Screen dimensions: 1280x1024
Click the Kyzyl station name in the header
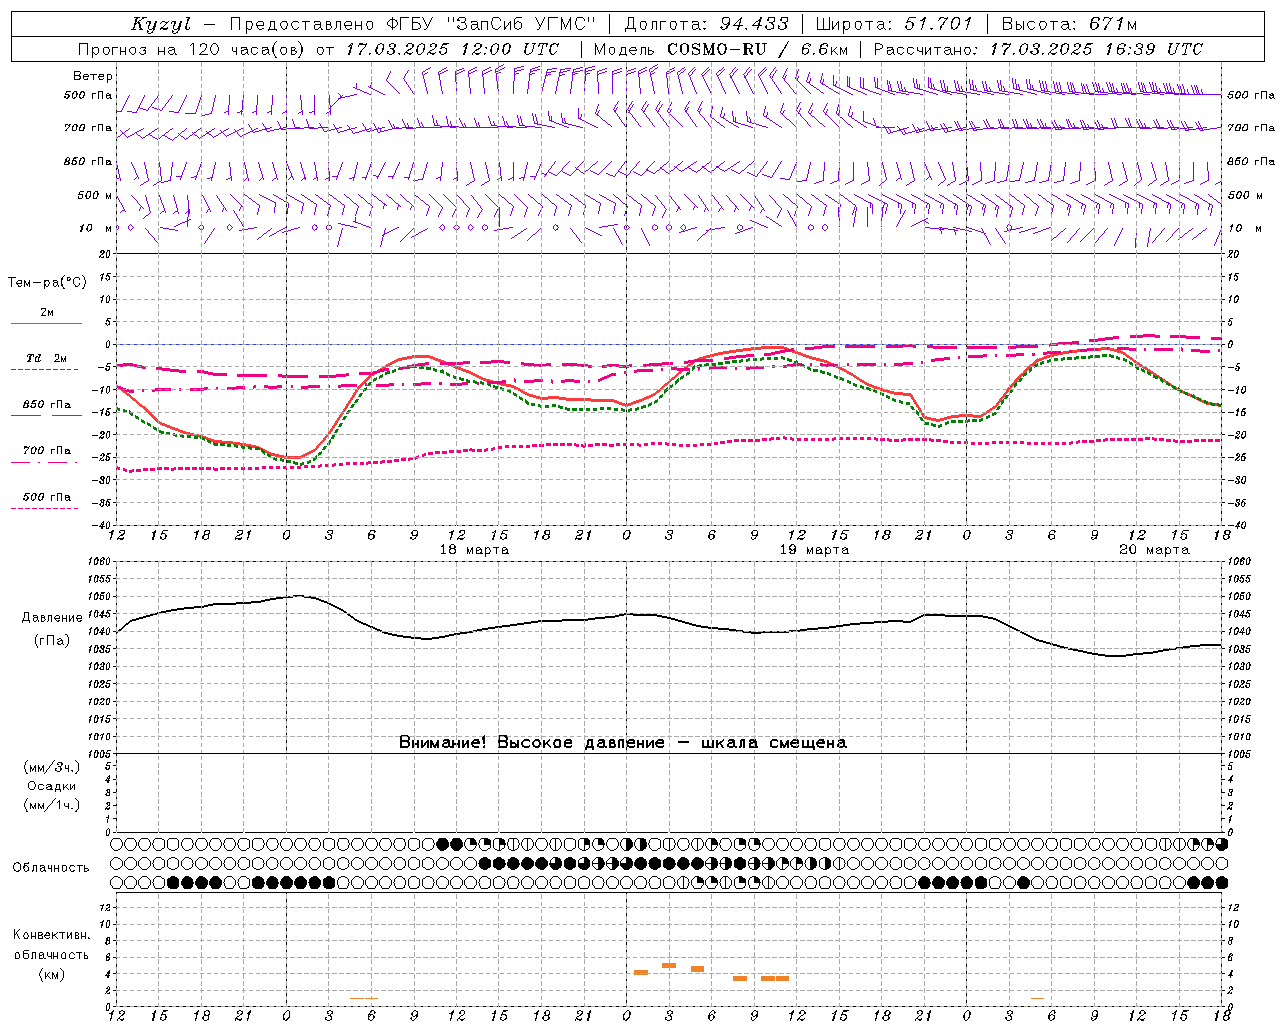pos(161,24)
